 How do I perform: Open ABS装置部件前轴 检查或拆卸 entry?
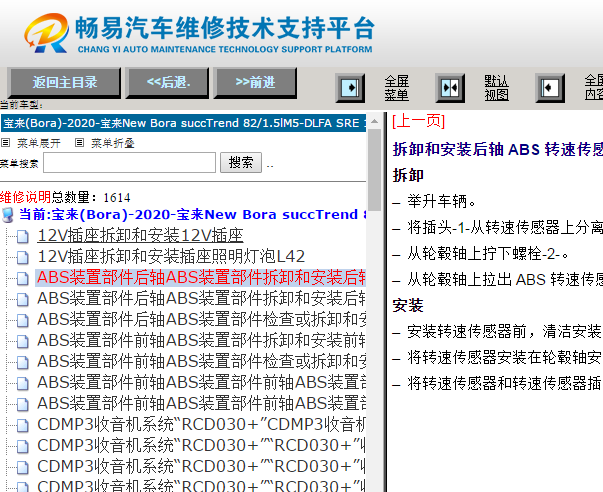click(201, 361)
